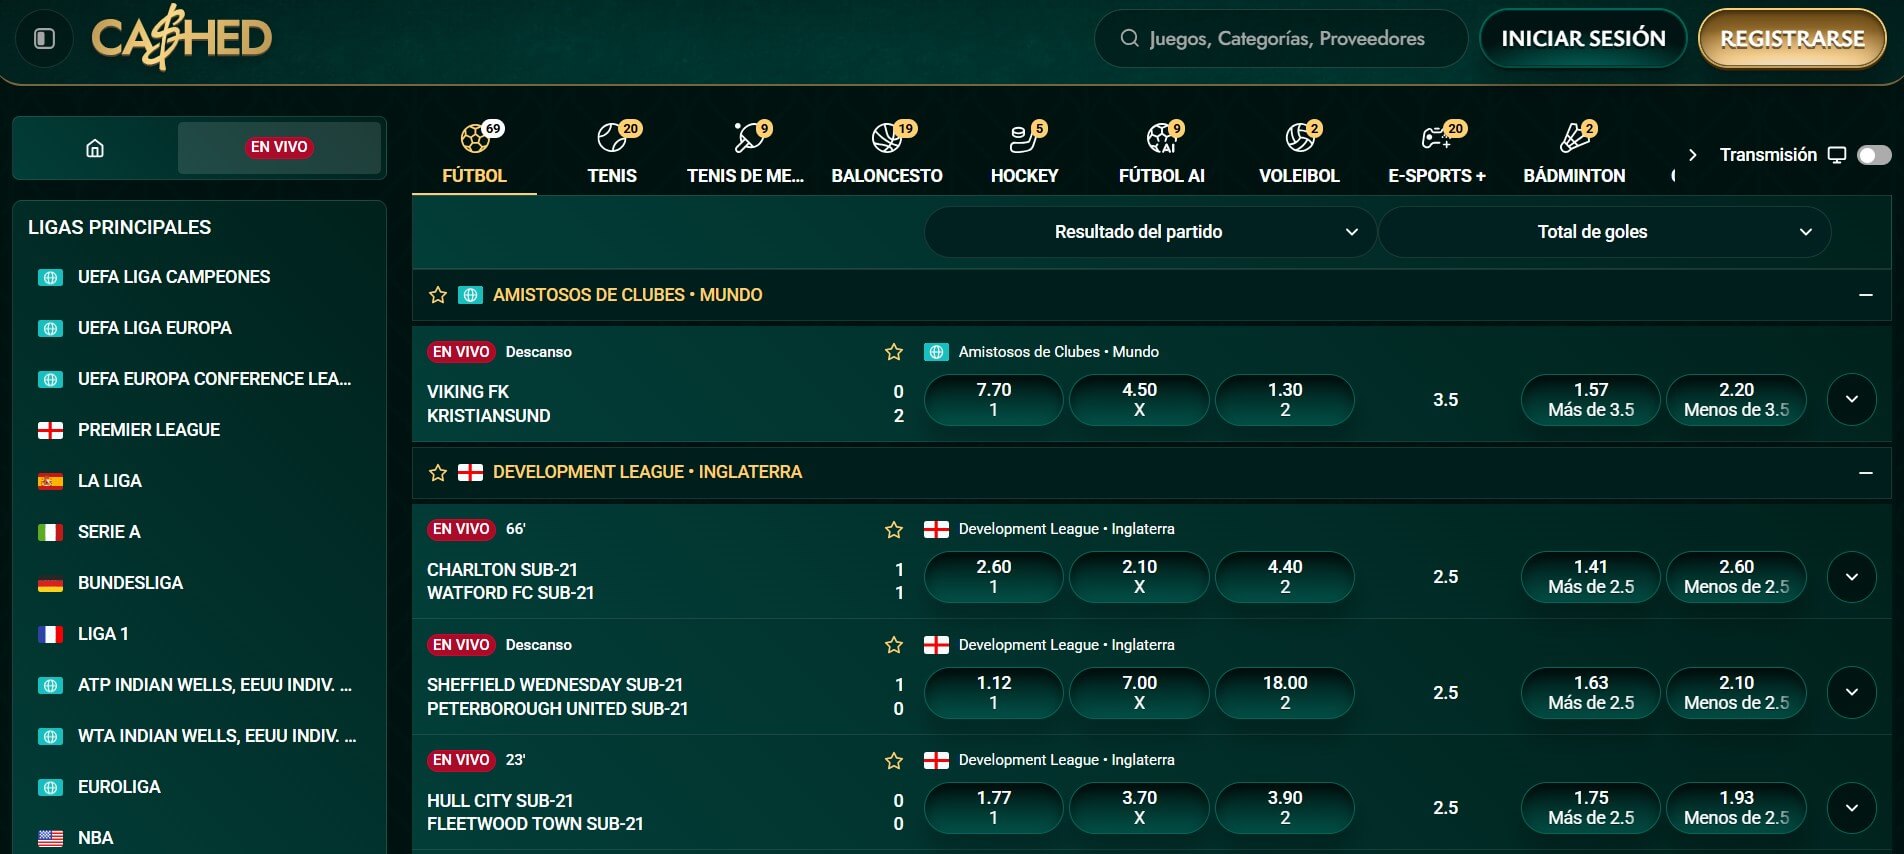This screenshot has width=1904, height=854.
Task: Favorite Amistosos de Clubes league header star
Action: click(437, 295)
